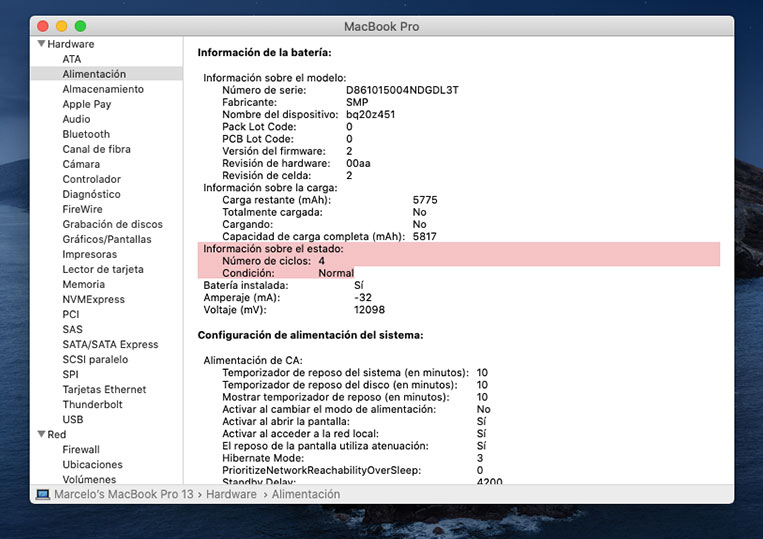Image resolution: width=763 pixels, height=539 pixels.
Task: Open Gráficos/Pantallas hardware entry
Action: pos(107,239)
